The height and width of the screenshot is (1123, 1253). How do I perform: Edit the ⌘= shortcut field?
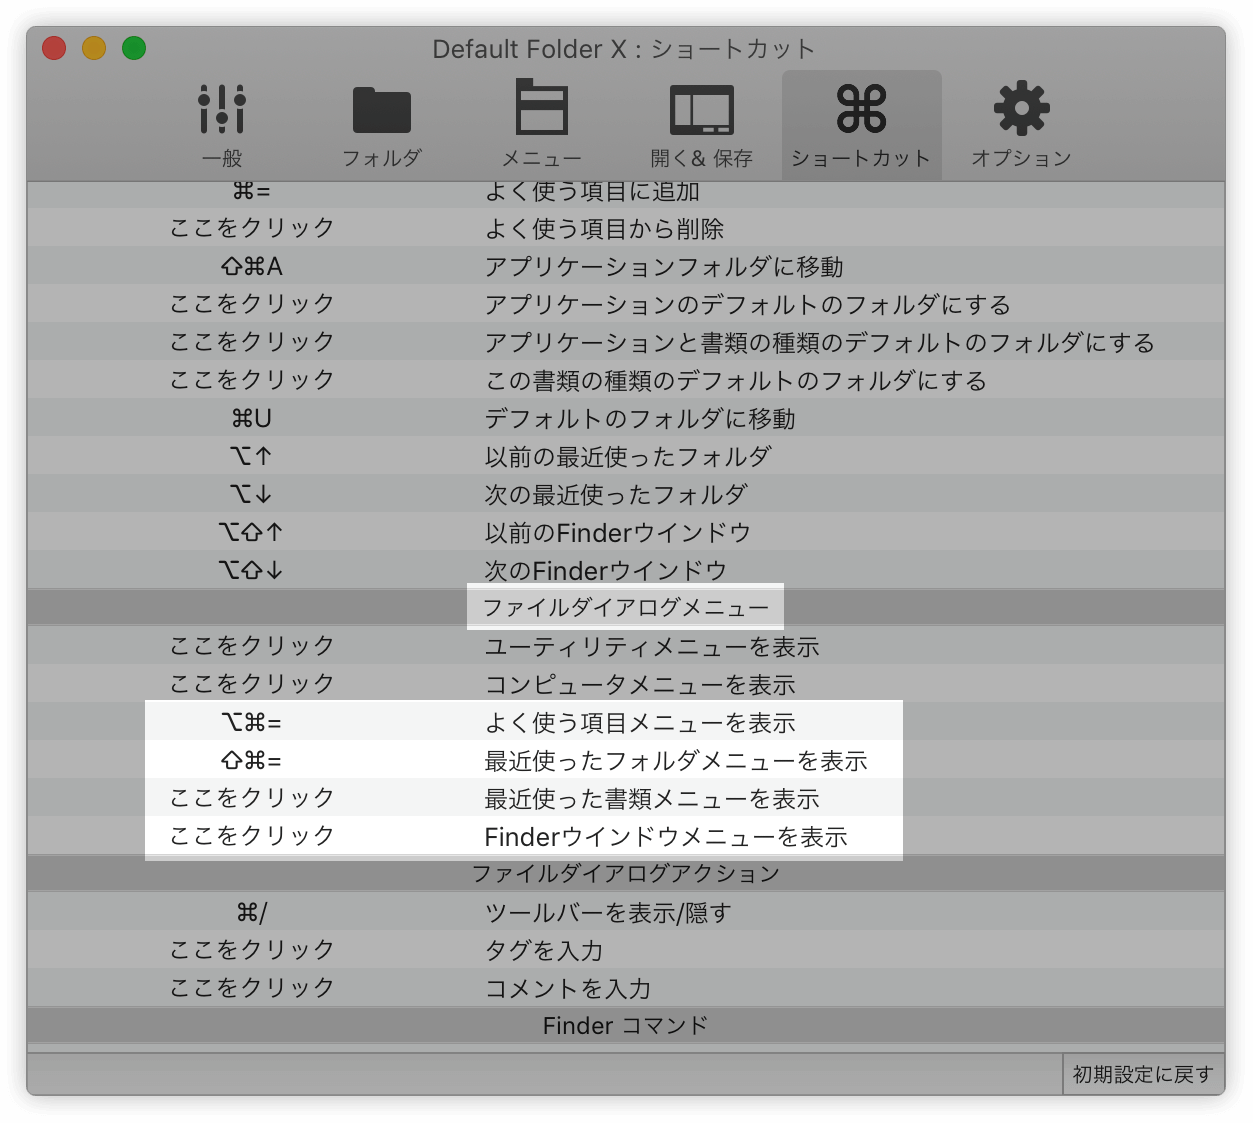[252, 191]
